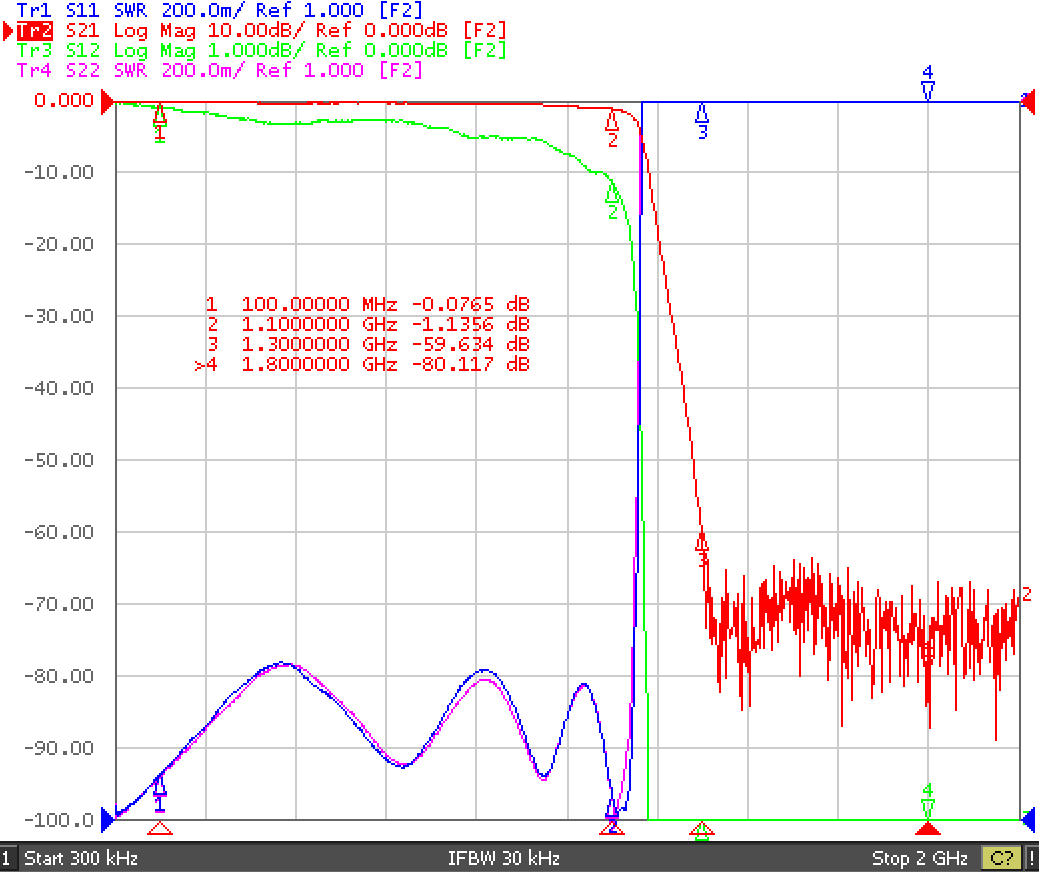
Task: Click the red marker 1 triangle on axis
Action: [x=159, y=828]
